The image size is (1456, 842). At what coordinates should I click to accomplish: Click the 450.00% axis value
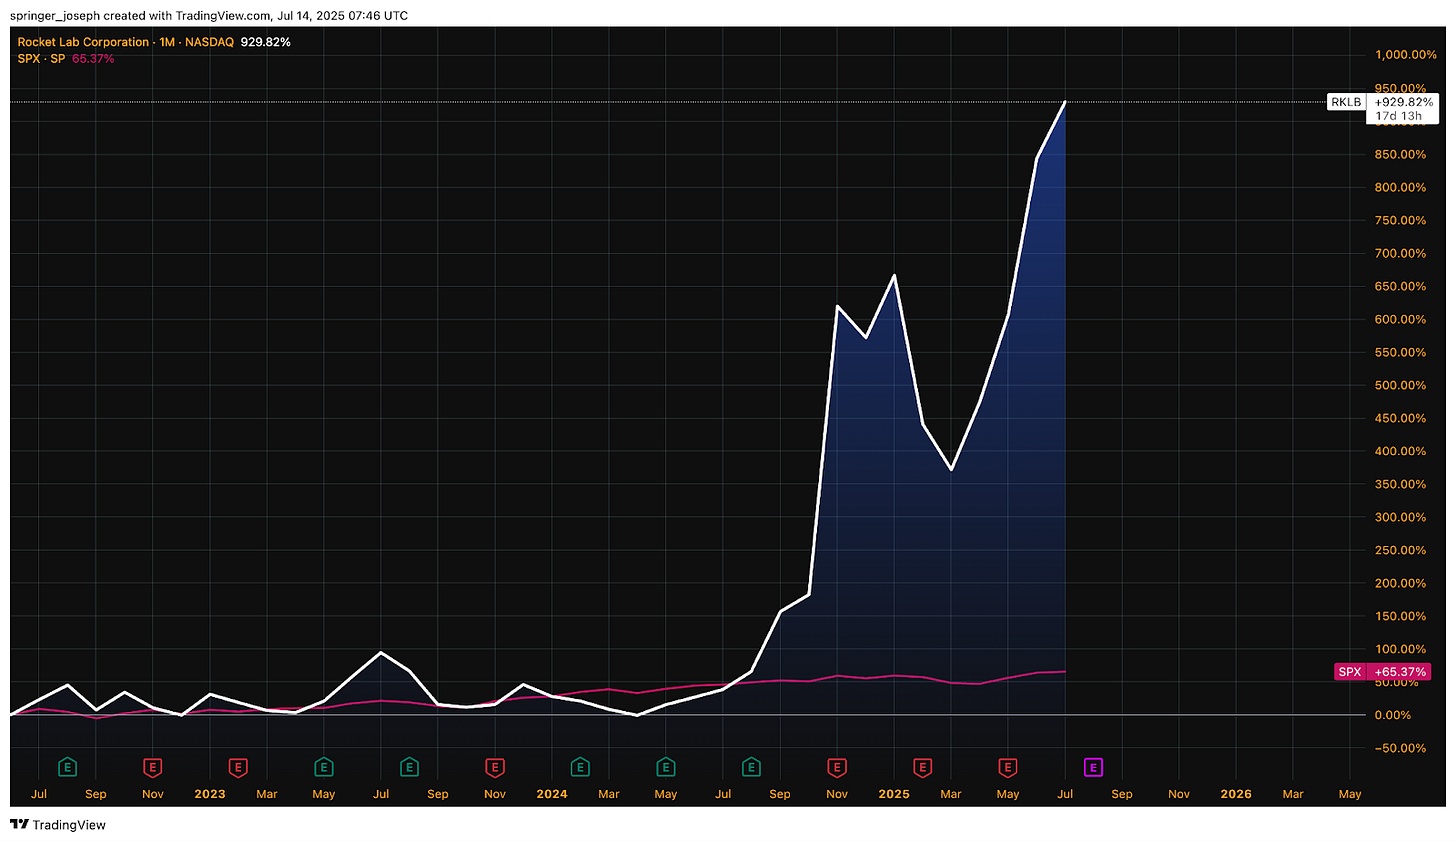pos(1401,418)
